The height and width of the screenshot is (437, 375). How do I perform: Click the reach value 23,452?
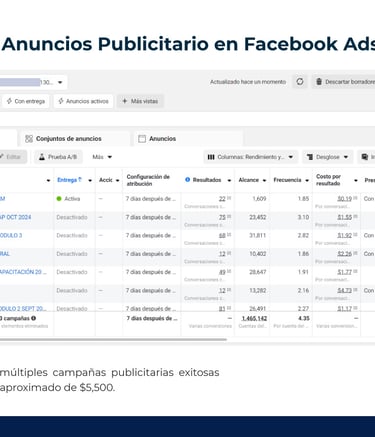[x=258, y=217]
